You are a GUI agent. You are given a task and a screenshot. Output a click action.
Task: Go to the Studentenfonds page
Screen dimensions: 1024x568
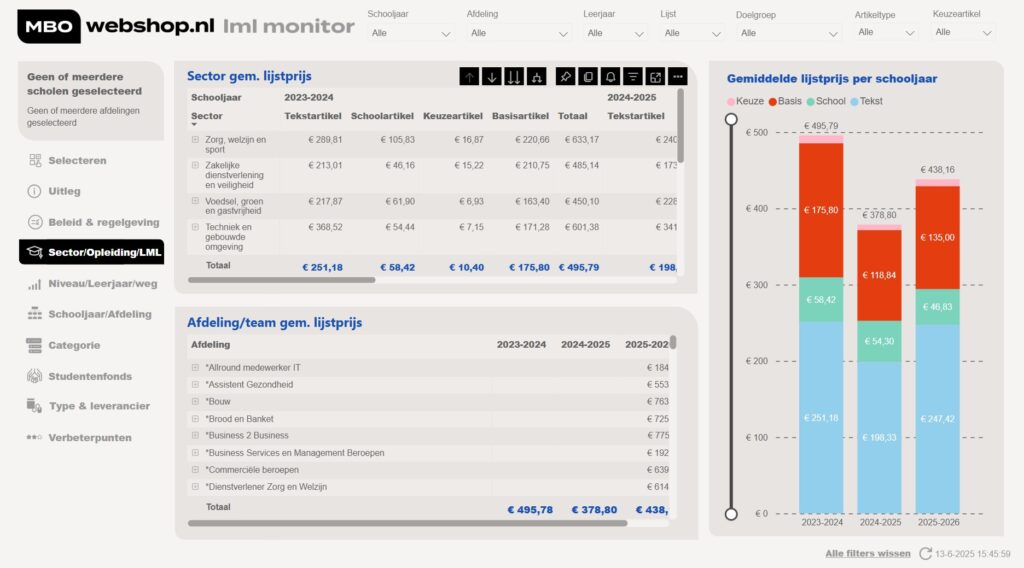[90, 376]
